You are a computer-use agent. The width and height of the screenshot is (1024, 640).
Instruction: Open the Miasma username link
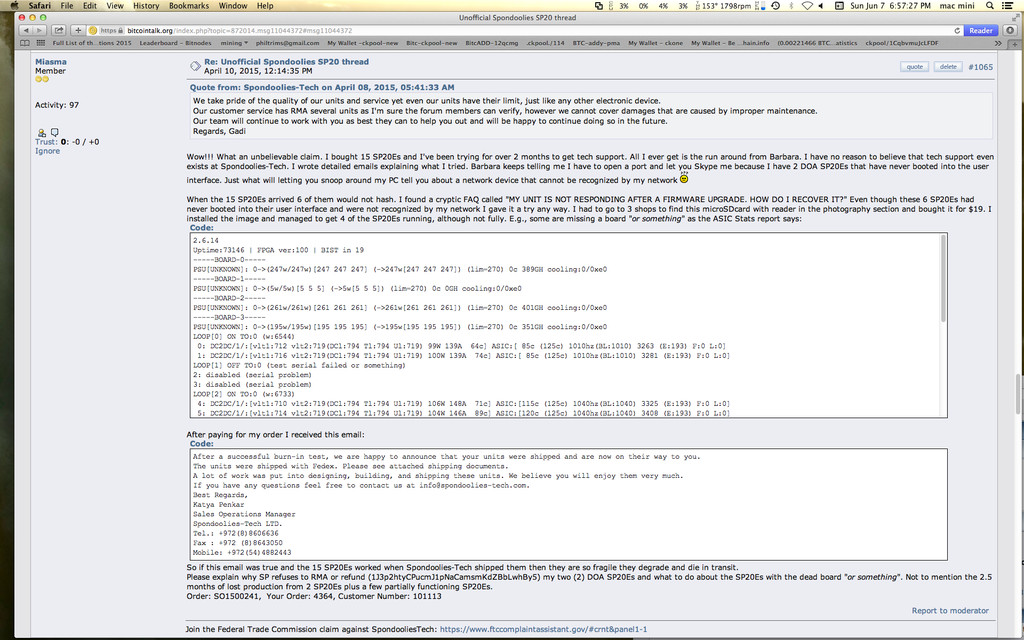pyautogui.click(x=51, y=62)
